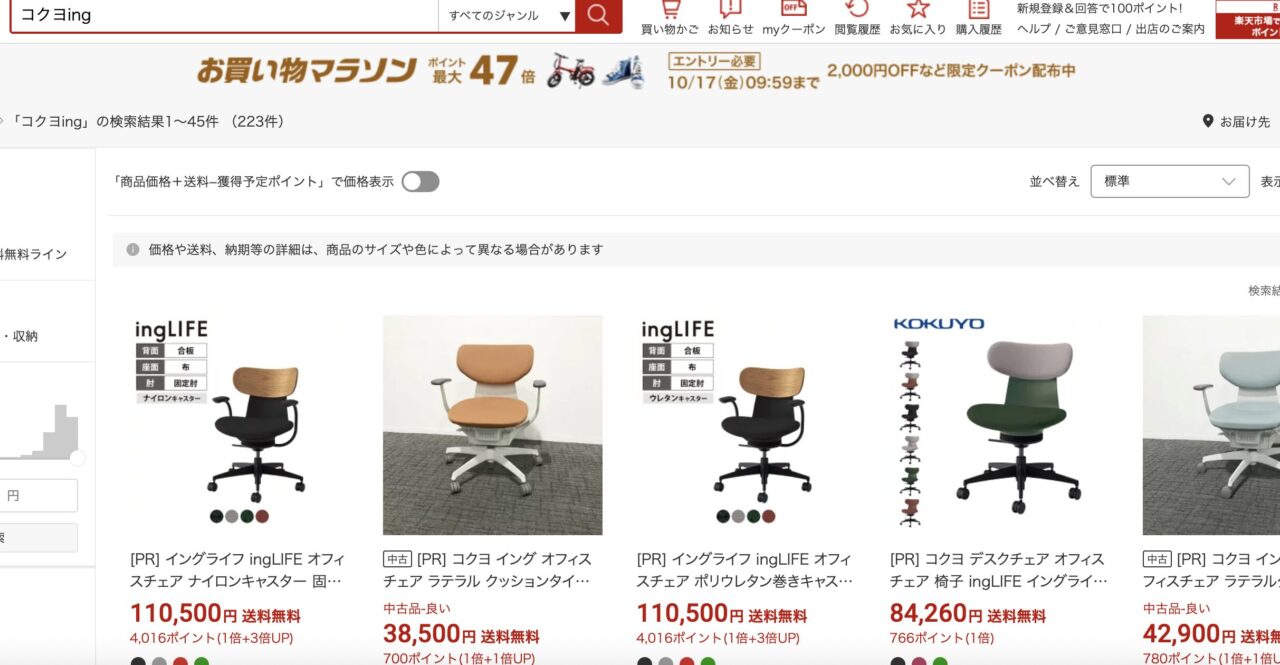Open the green KOKUYO desk chair listing title
This screenshot has height=665, width=1280.
coord(998,570)
